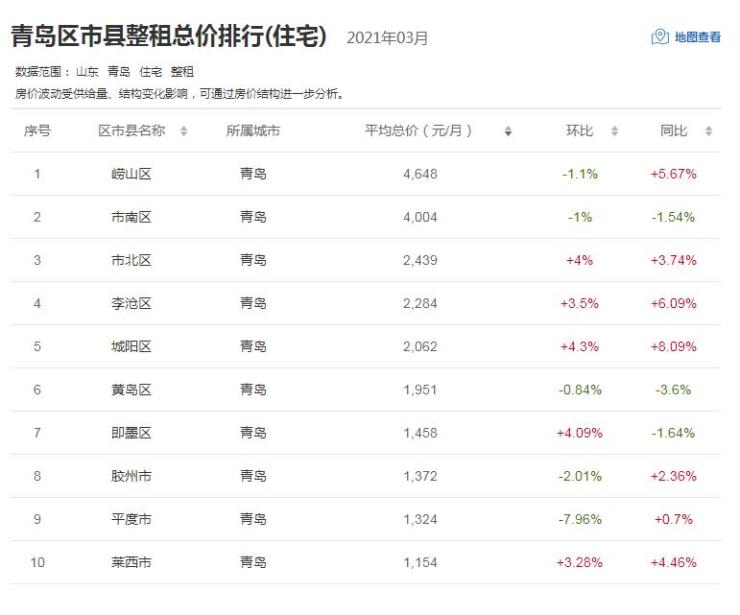Open 莱西市 district entry

[x=131, y=563]
